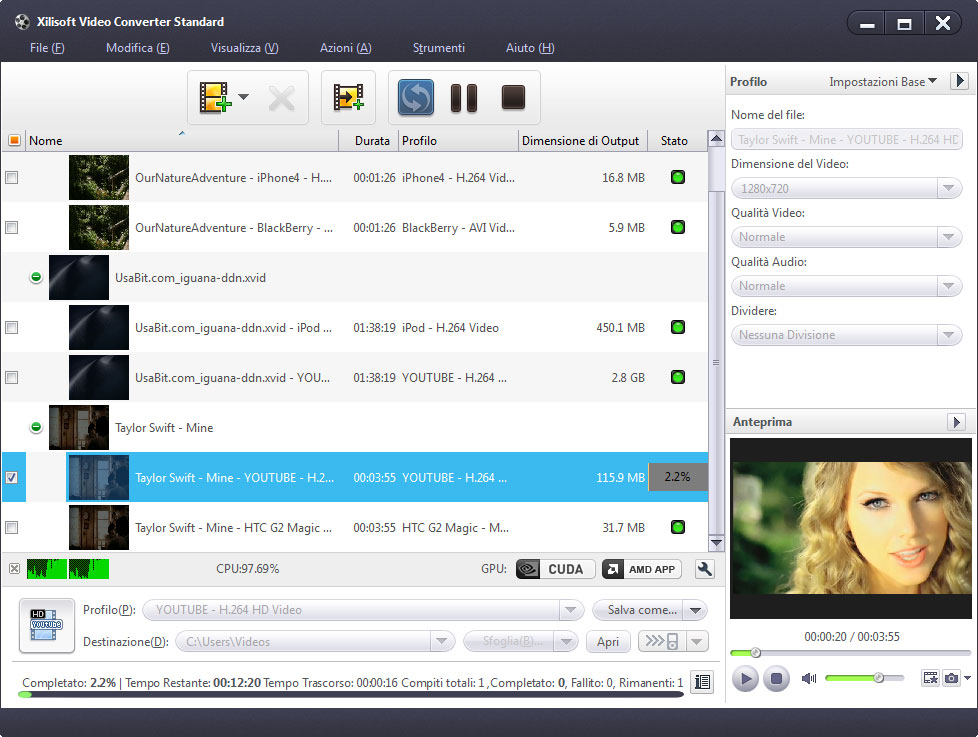Image resolution: width=978 pixels, height=737 pixels.
Task: Open the Visualizza menu
Action: [x=244, y=48]
